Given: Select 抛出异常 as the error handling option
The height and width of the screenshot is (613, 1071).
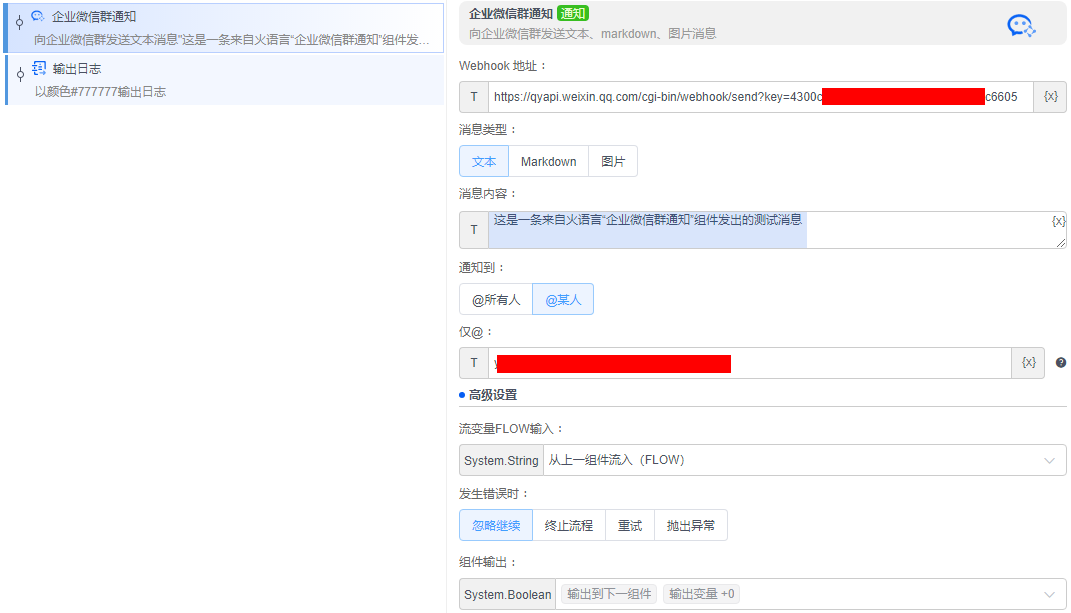Looking at the screenshot, I should pyautogui.click(x=690, y=524).
